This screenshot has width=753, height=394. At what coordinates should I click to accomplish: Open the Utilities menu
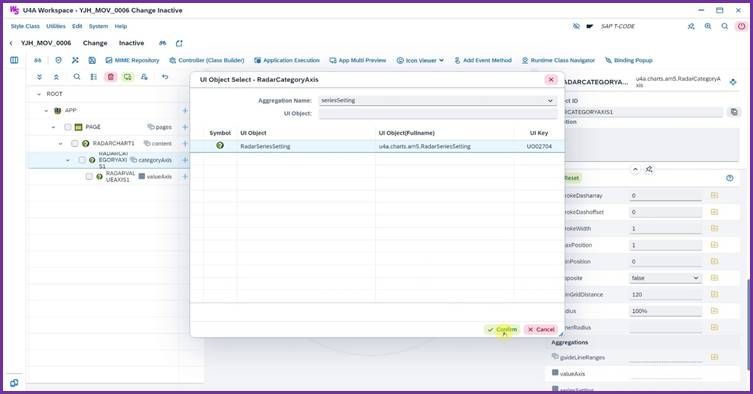click(x=56, y=26)
